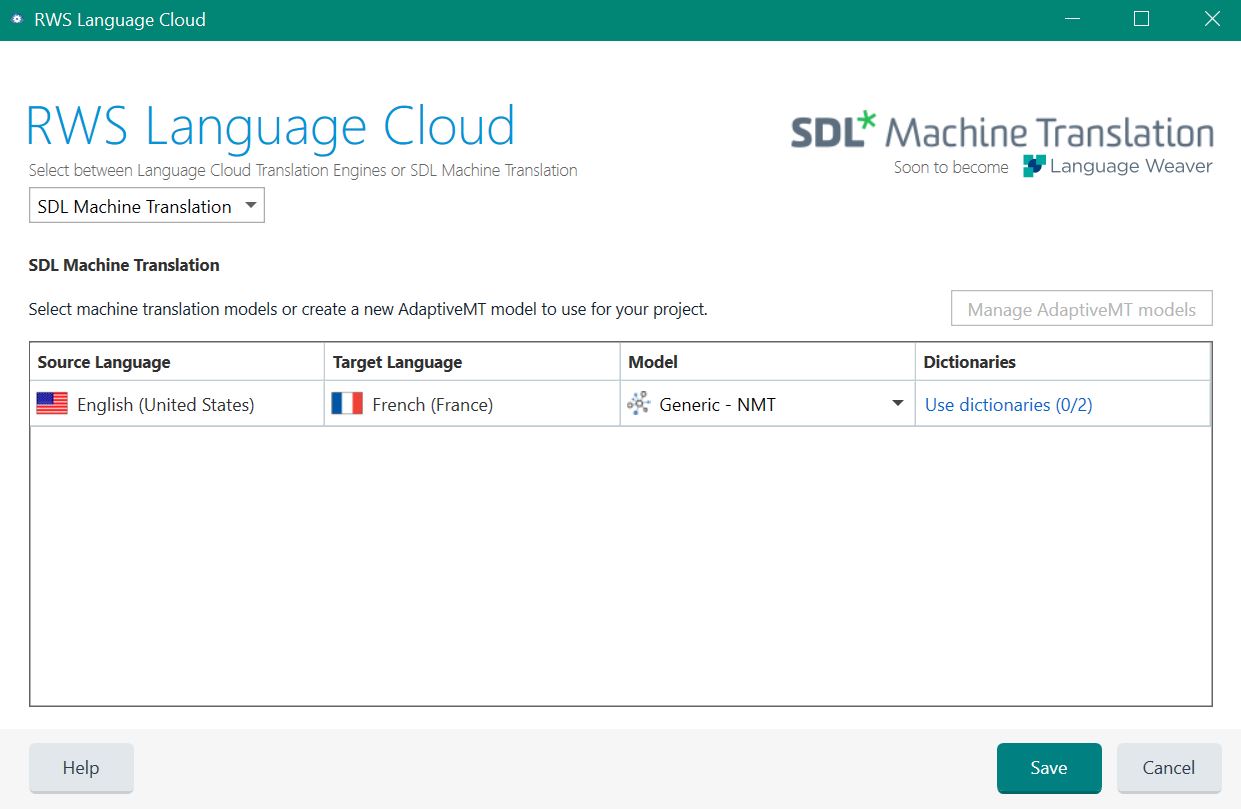
Task: Click the NMT model network icon
Action: tap(638, 404)
